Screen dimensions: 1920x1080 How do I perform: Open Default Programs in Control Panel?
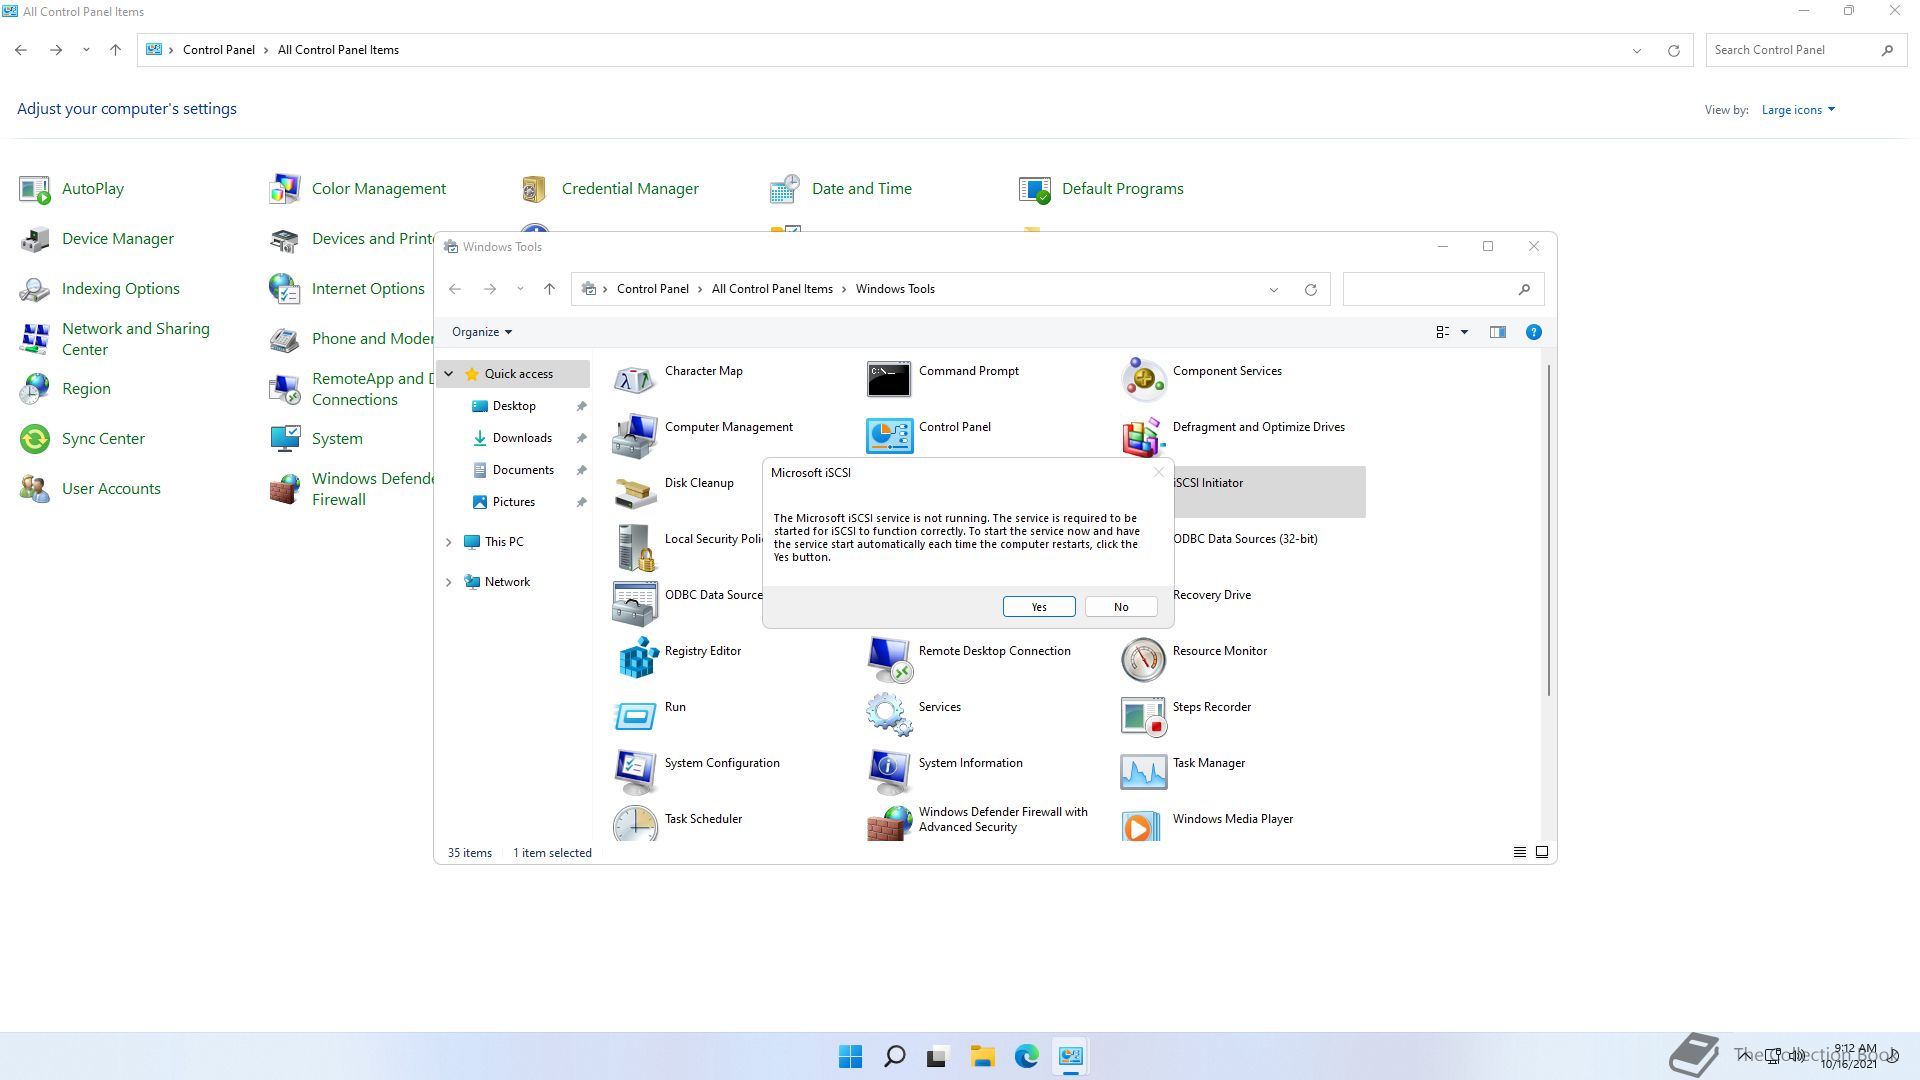1123,189
